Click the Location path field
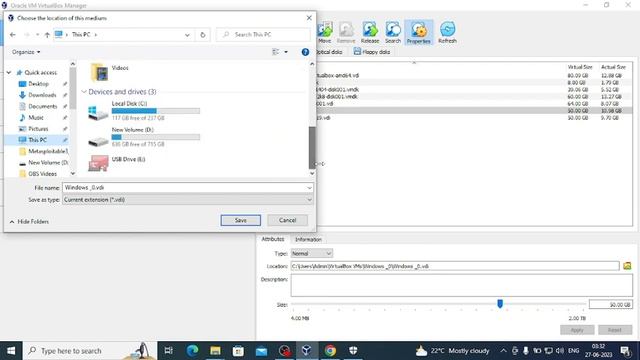Viewport: 640px width, 360px height. [455, 266]
